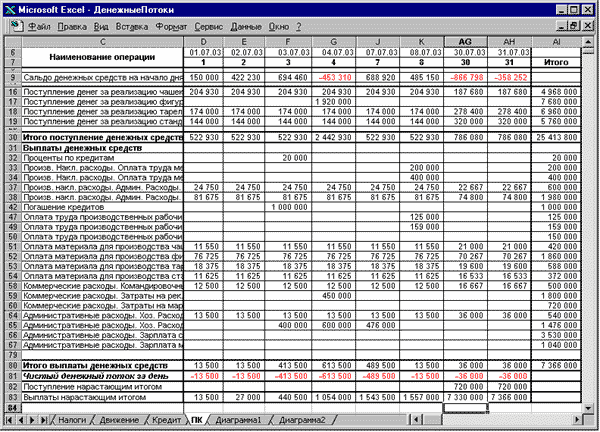The height and width of the screenshot is (432, 600).
Task: Switch to the Движение sheet tab
Action: coord(119,420)
